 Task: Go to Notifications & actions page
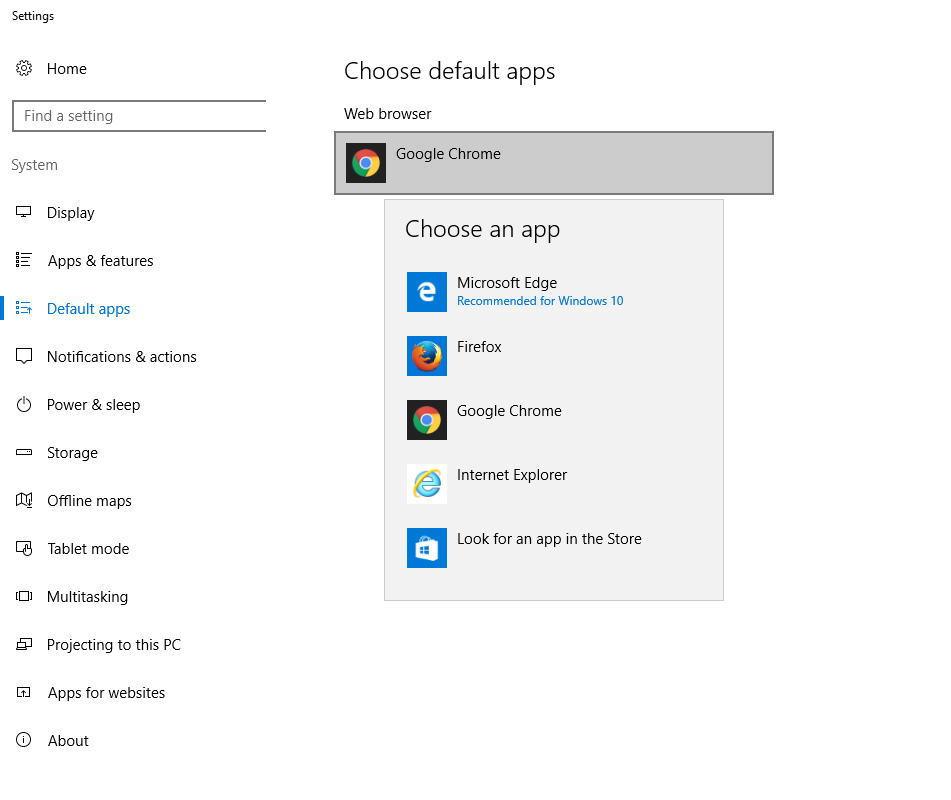pos(121,357)
